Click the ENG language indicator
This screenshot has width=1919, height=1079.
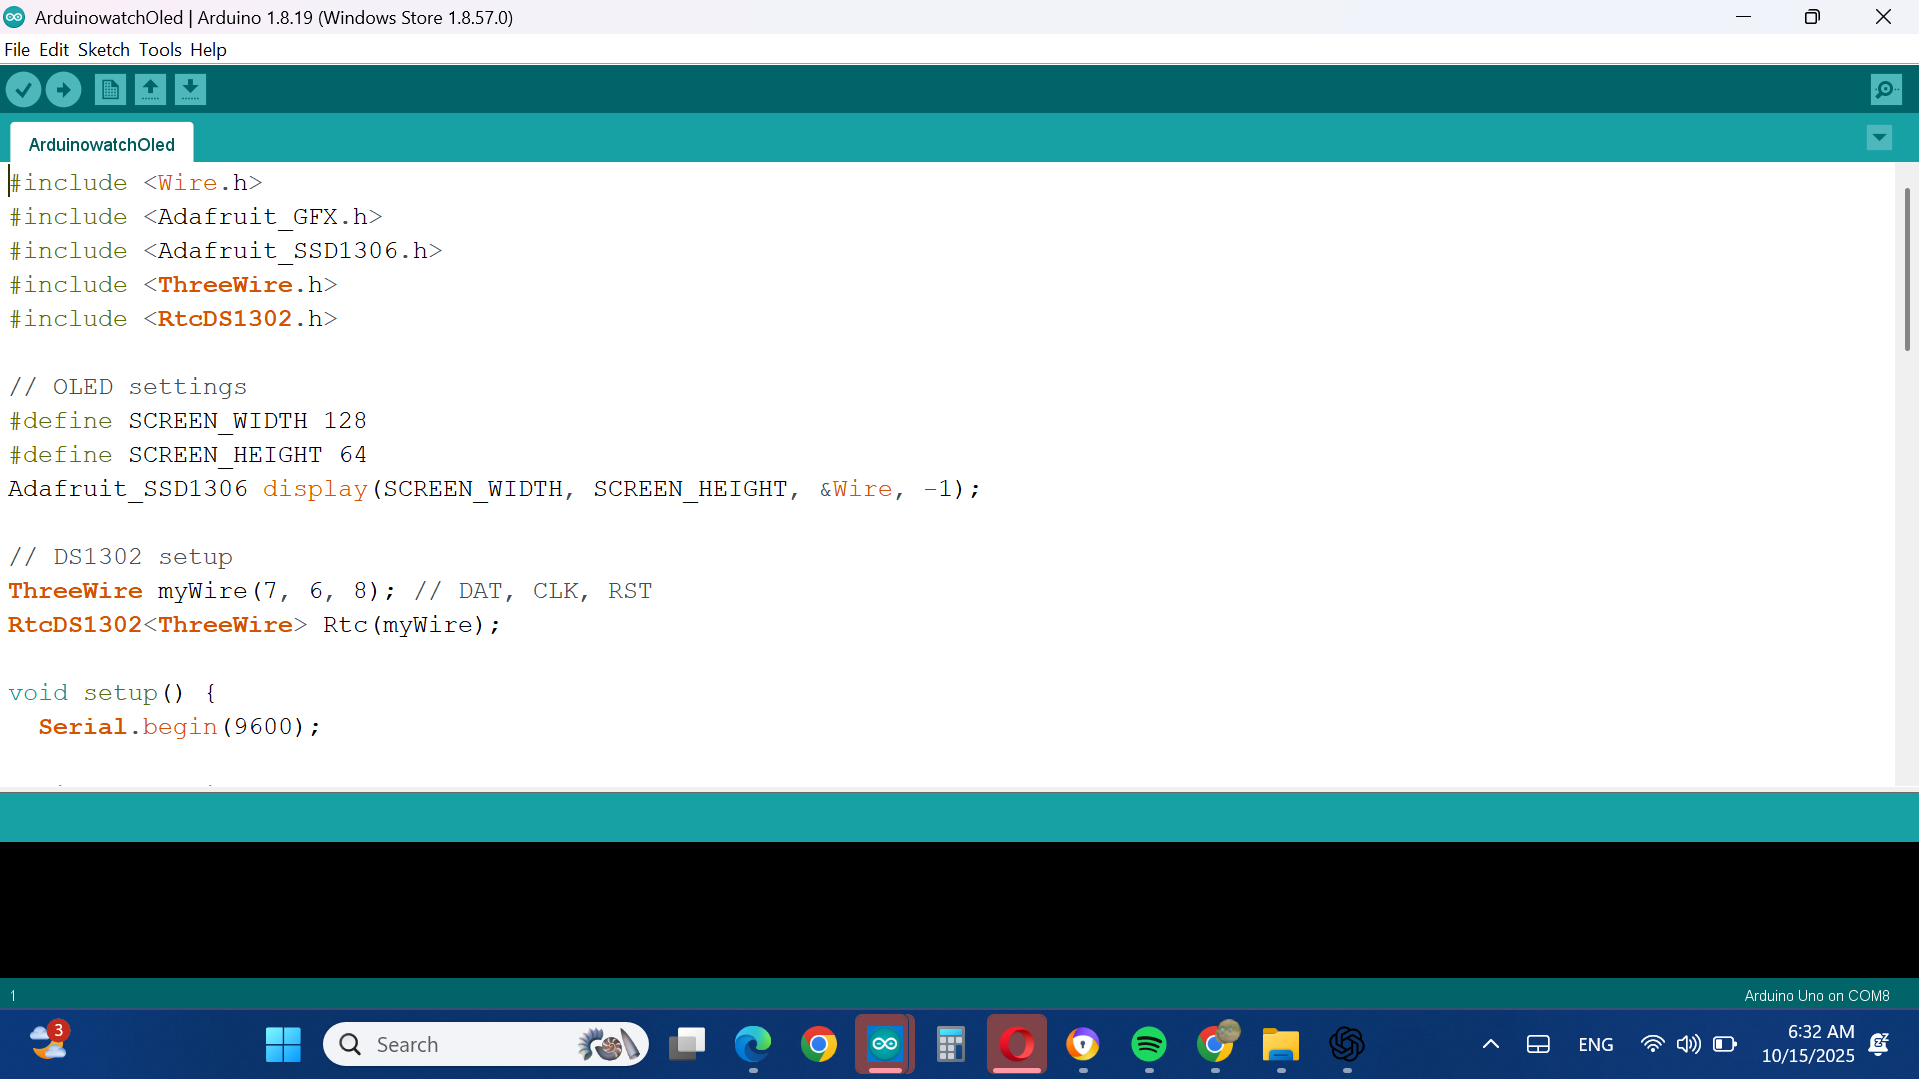tap(1596, 1045)
